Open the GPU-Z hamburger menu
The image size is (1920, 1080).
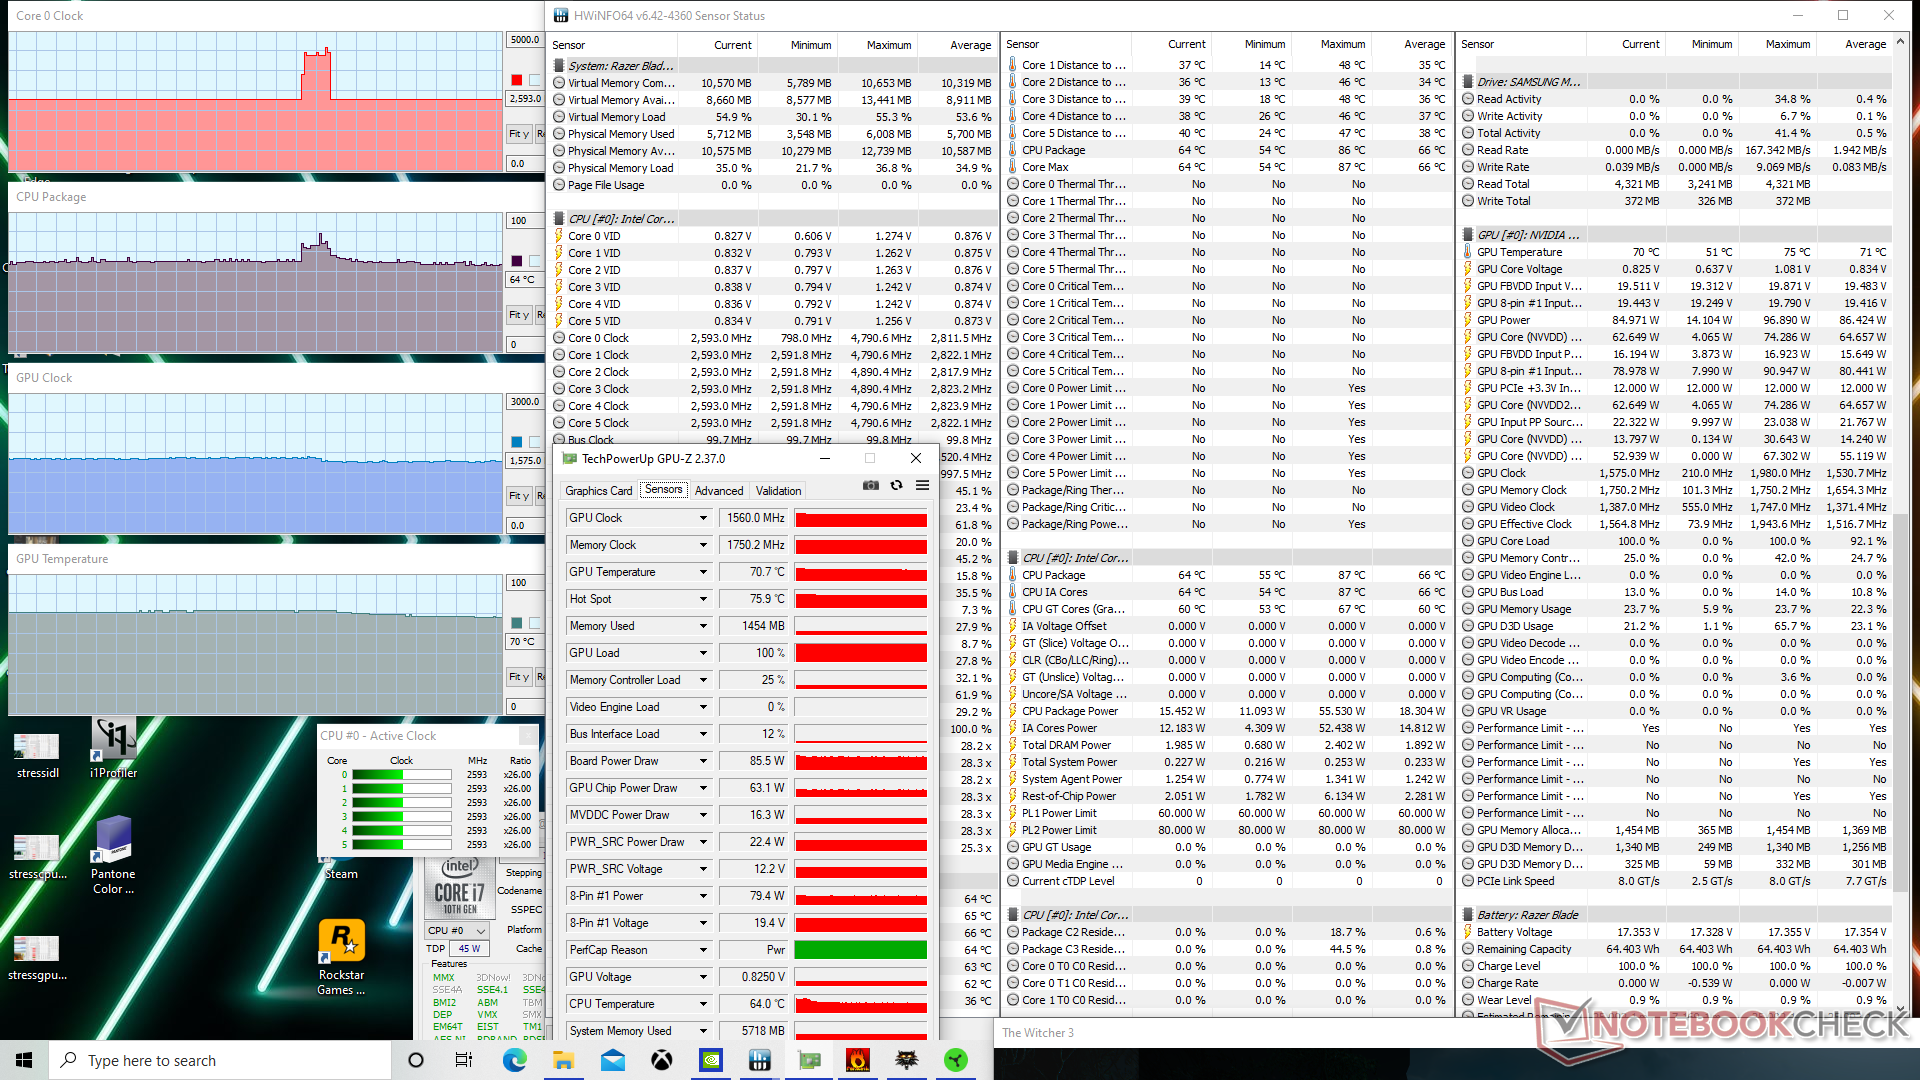(922, 486)
